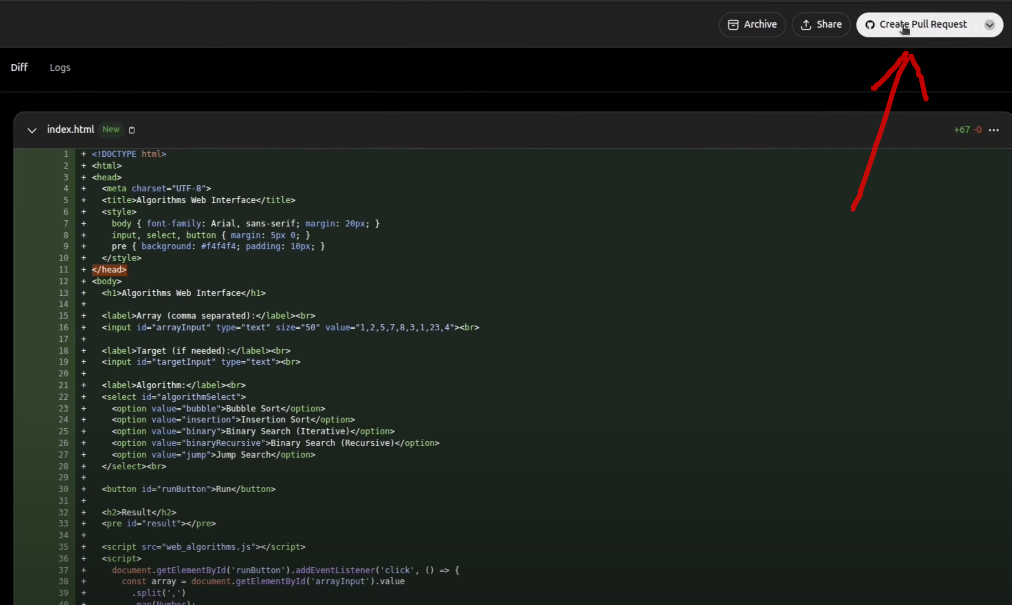Click the highlighted </head> tag
The width and height of the screenshot is (1012, 605).
(109, 270)
